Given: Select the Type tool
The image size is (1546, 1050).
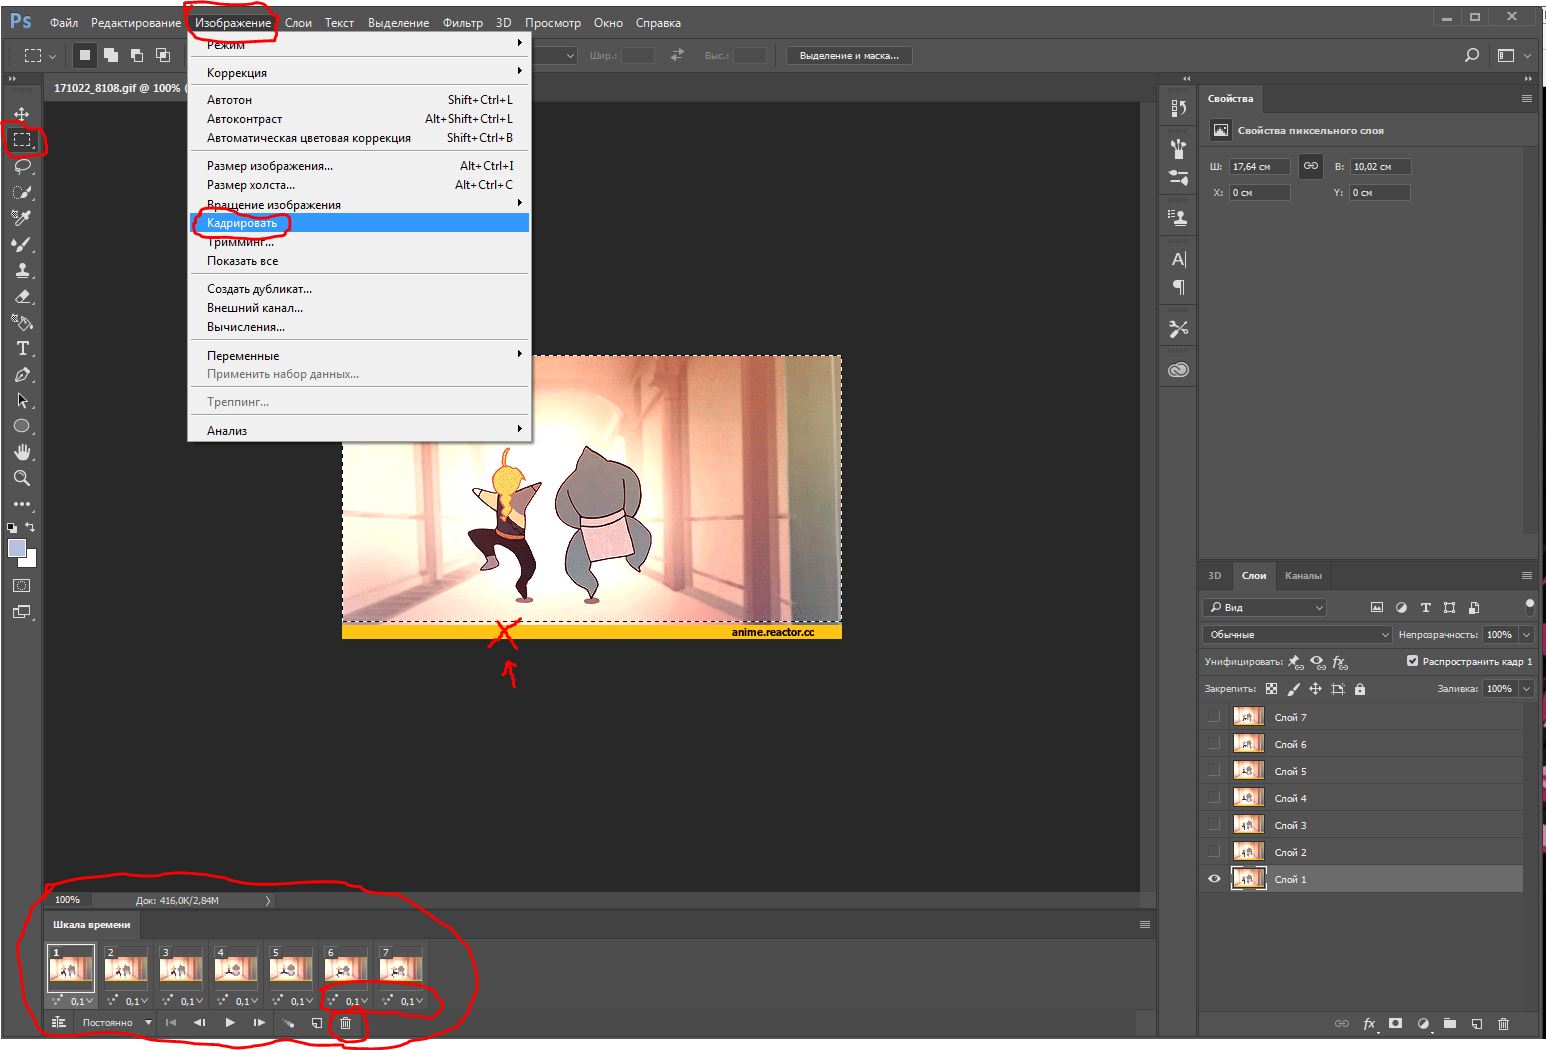Looking at the screenshot, I should pyautogui.click(x=22, y=348).
